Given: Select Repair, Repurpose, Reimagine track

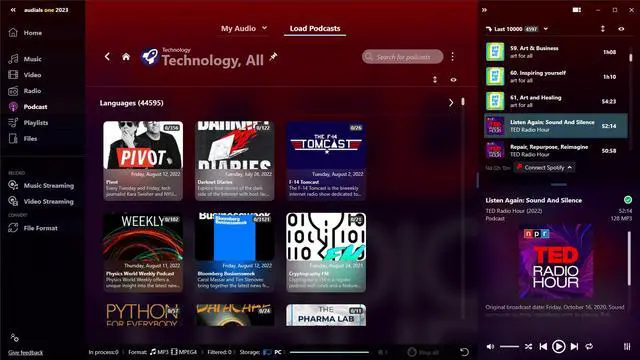Looking at the screenshot, I should tap(556, 150).
